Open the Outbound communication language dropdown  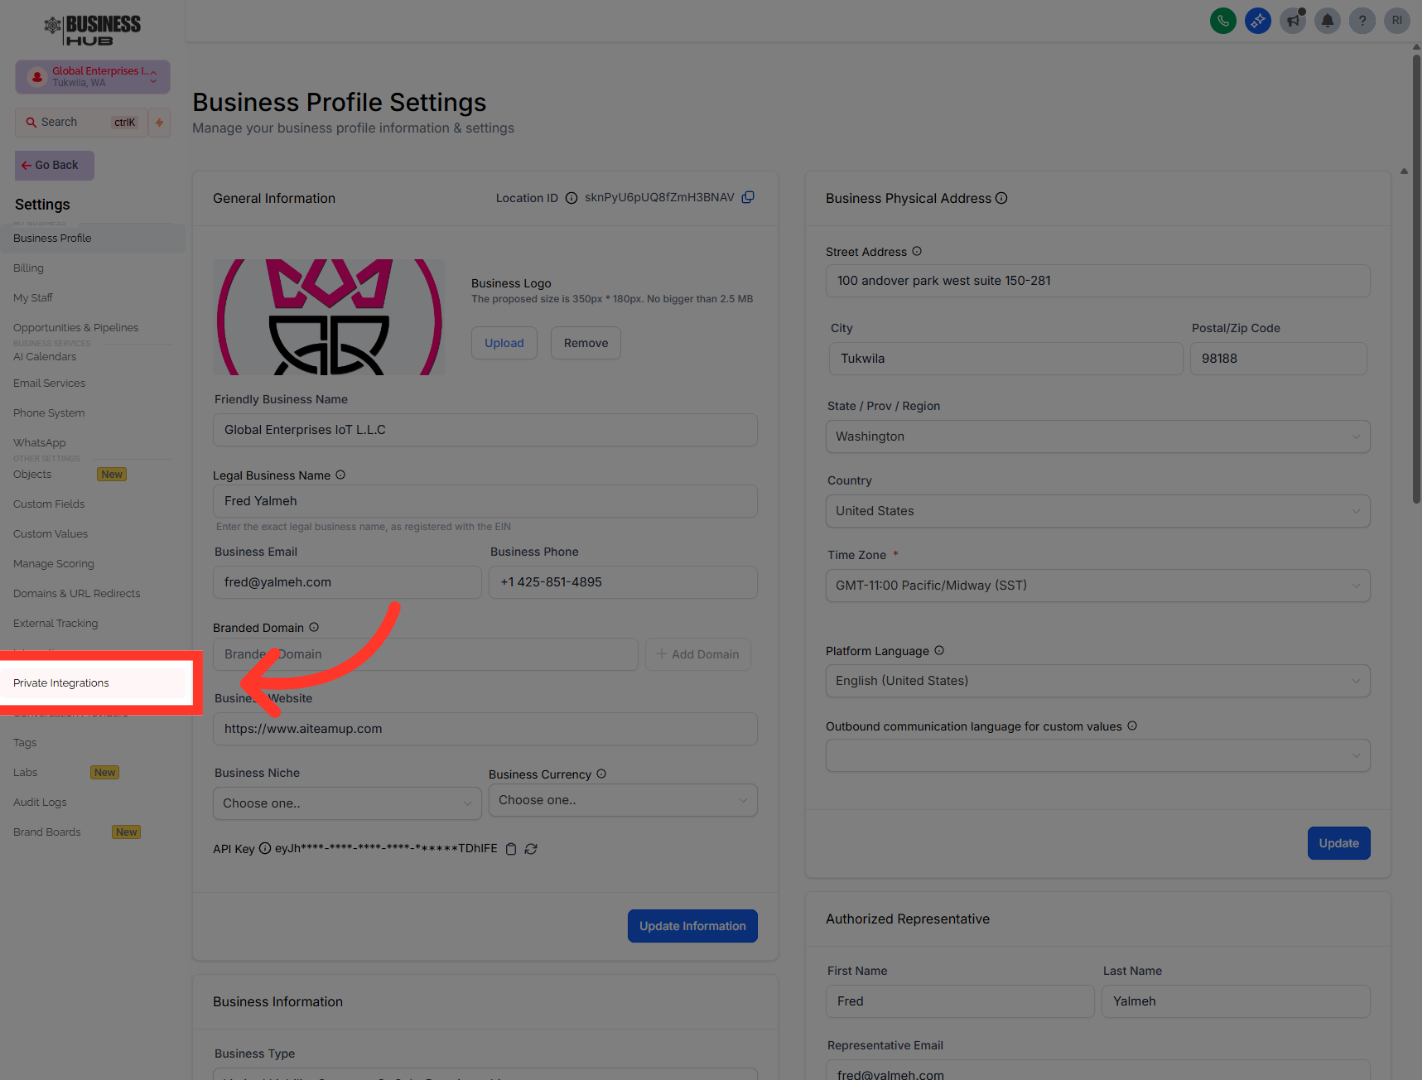coord(1098,756)
